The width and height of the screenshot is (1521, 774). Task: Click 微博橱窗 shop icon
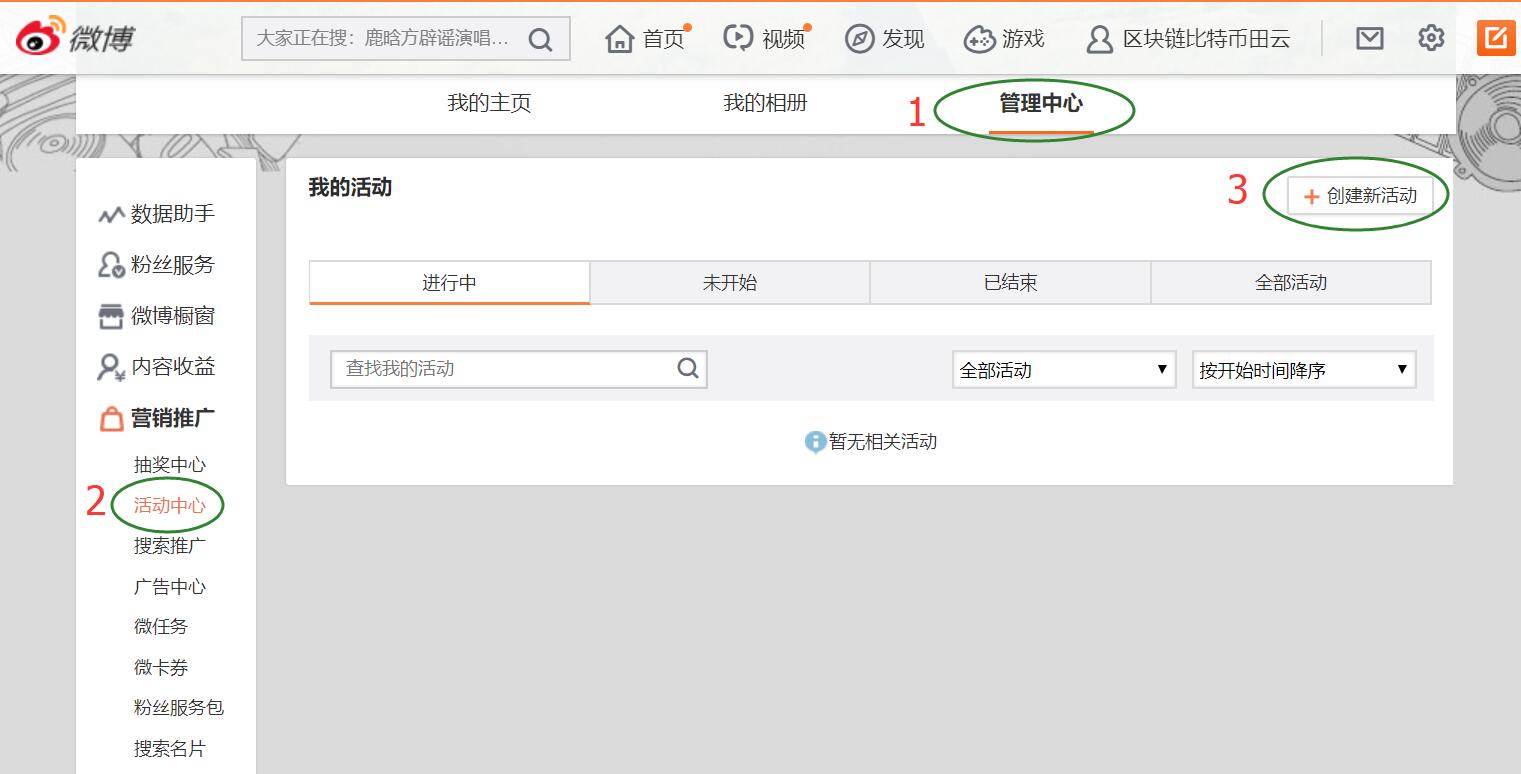click(x=111, y=317)
